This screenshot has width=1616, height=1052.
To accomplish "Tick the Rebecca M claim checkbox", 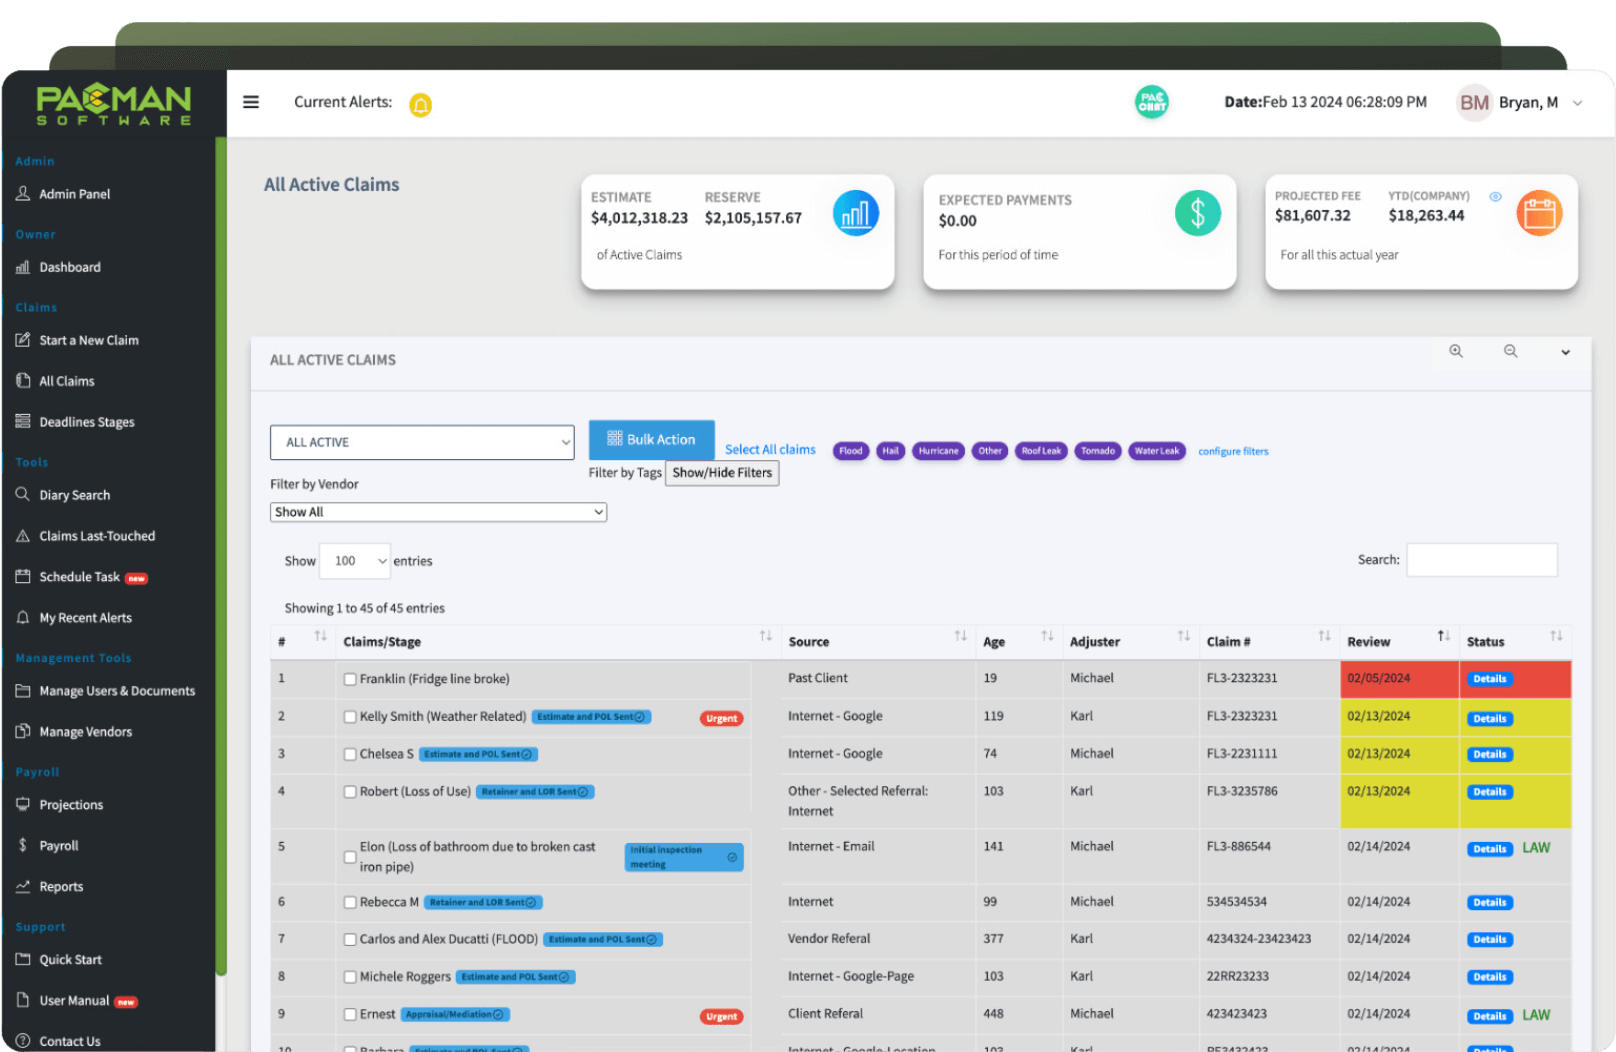I will 350,902.
